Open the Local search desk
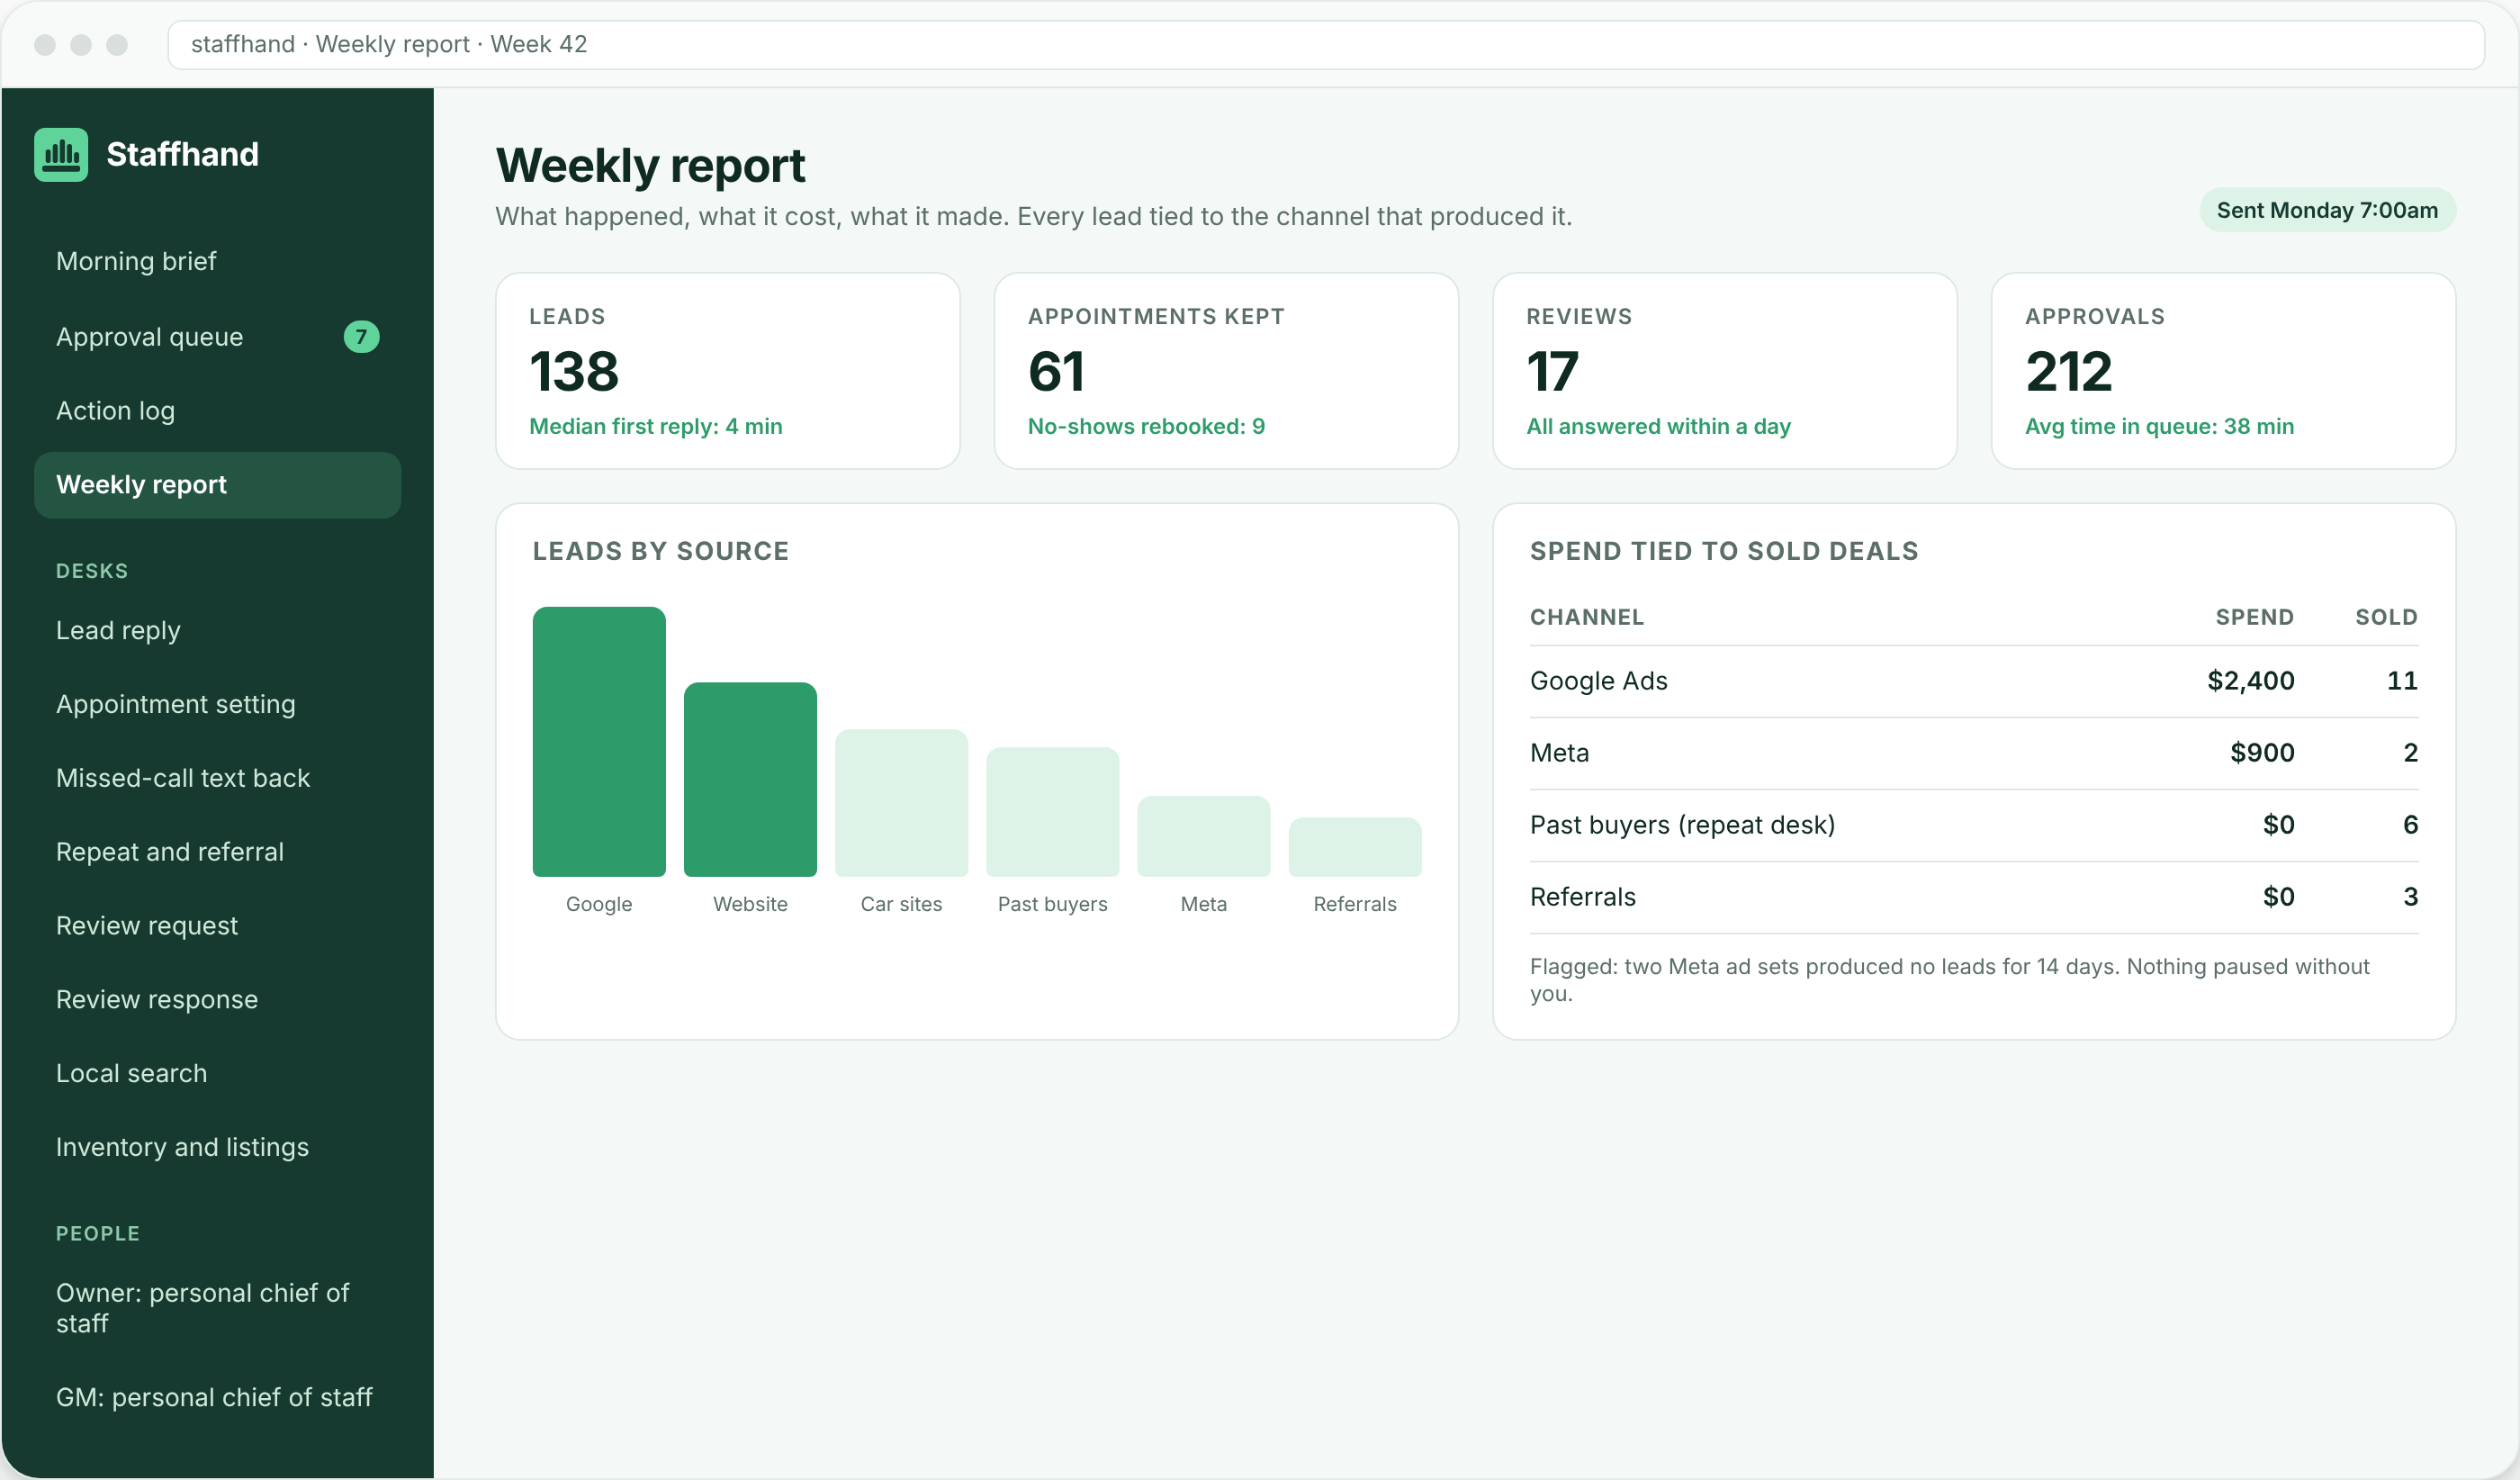 (x=217, y=1074)
